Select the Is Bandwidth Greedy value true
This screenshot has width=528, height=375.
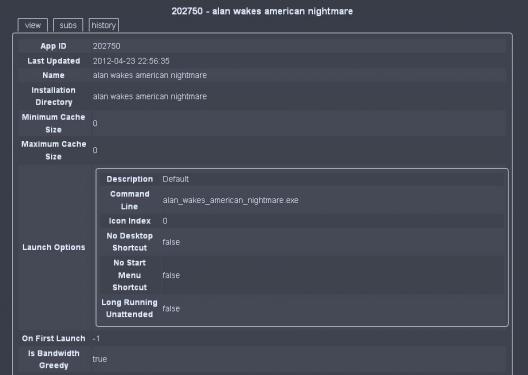[x=100, y=359]
